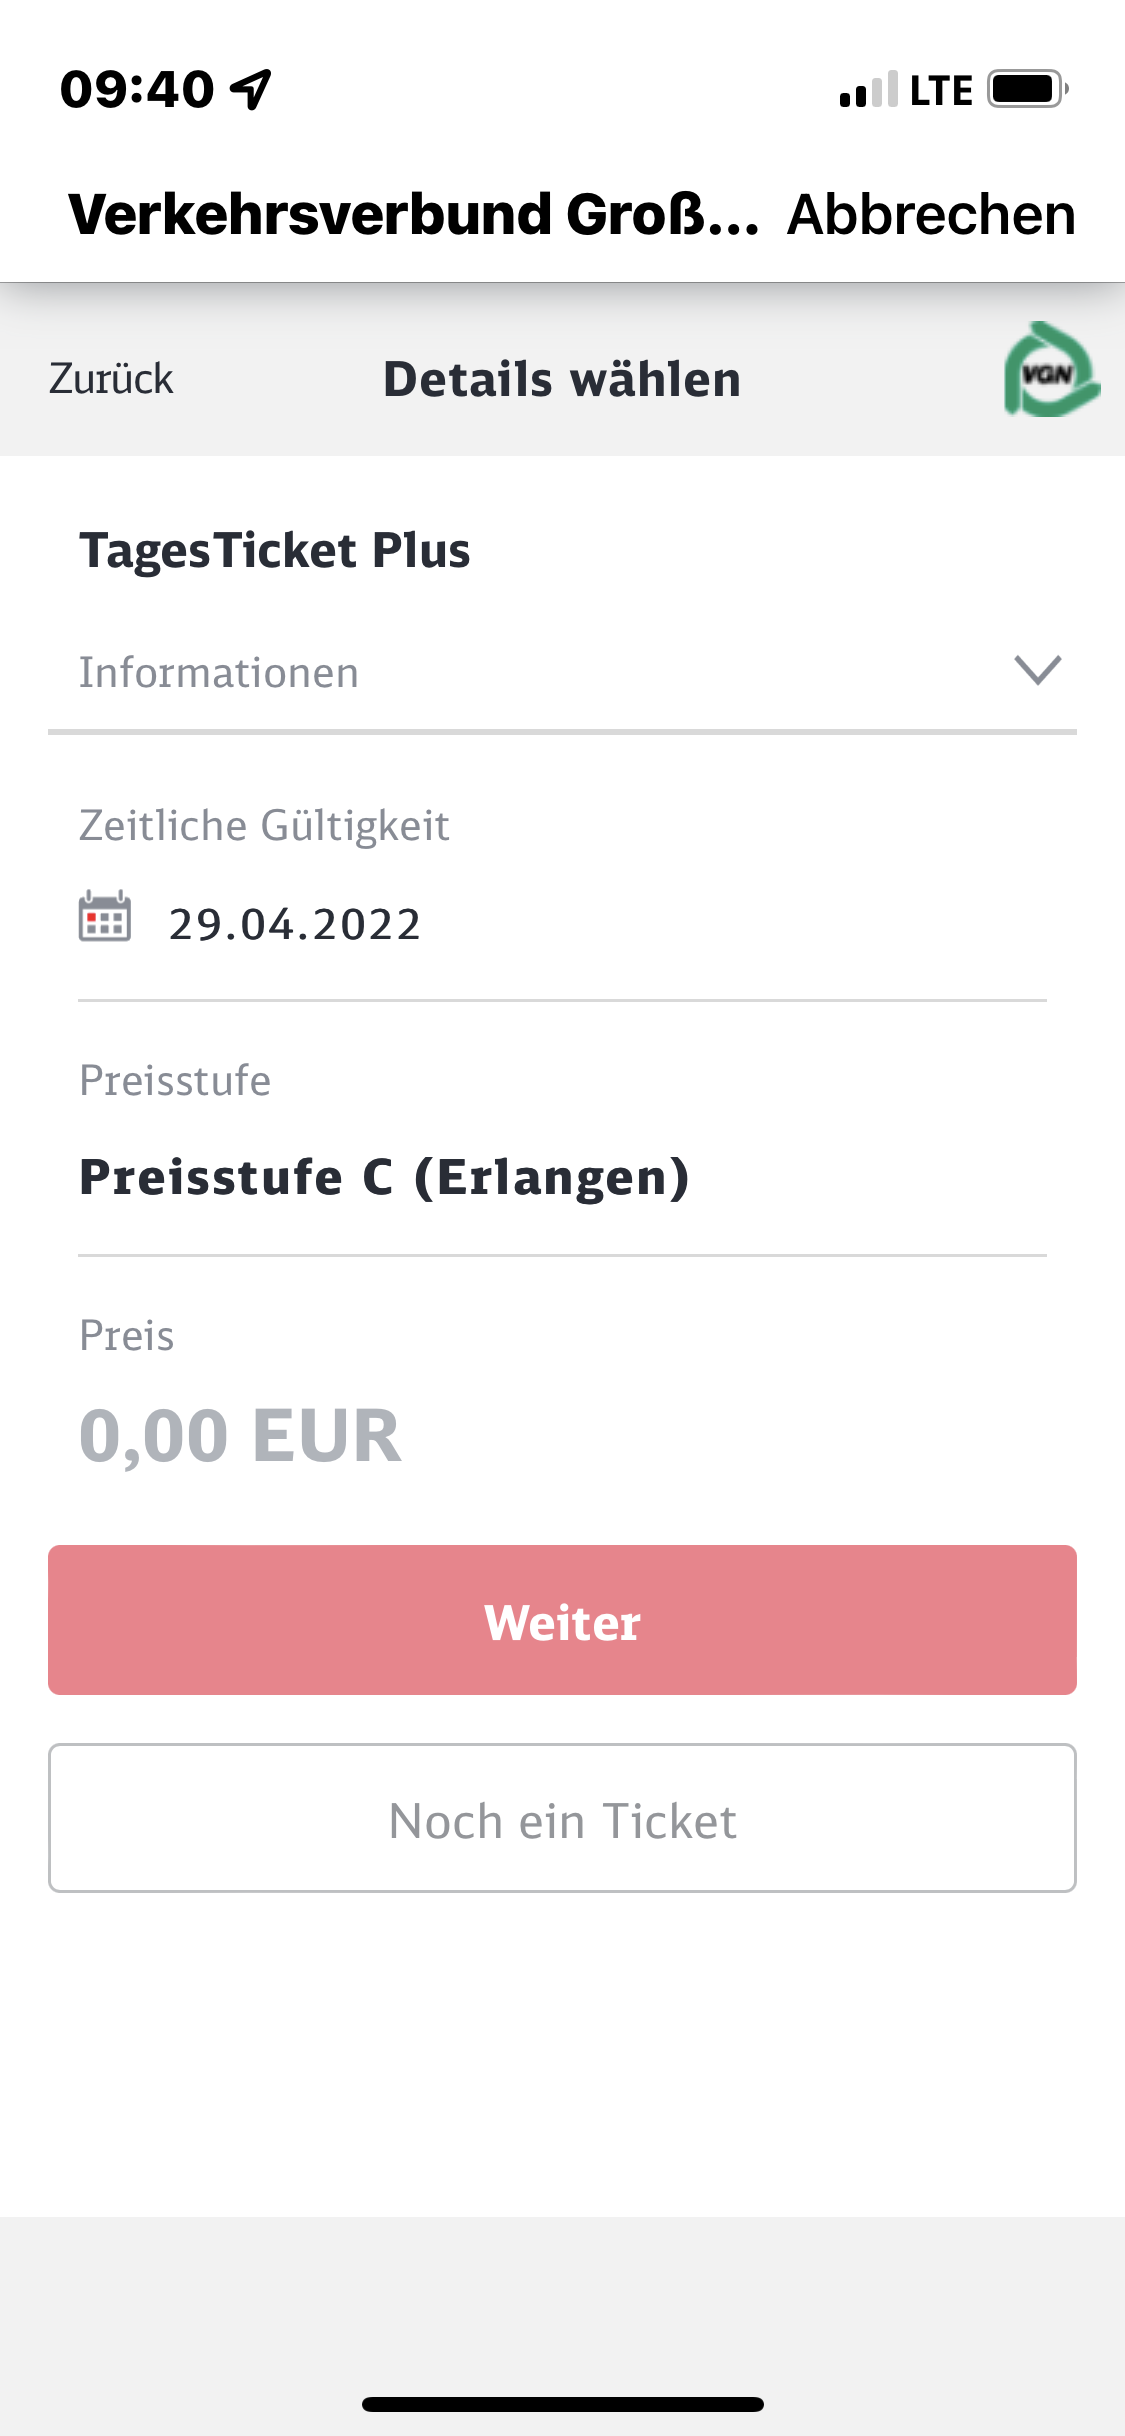The width and height of the screenshot is (1125, 2436).
Task: Open the Informationen section label
Action: pos(219,673)
